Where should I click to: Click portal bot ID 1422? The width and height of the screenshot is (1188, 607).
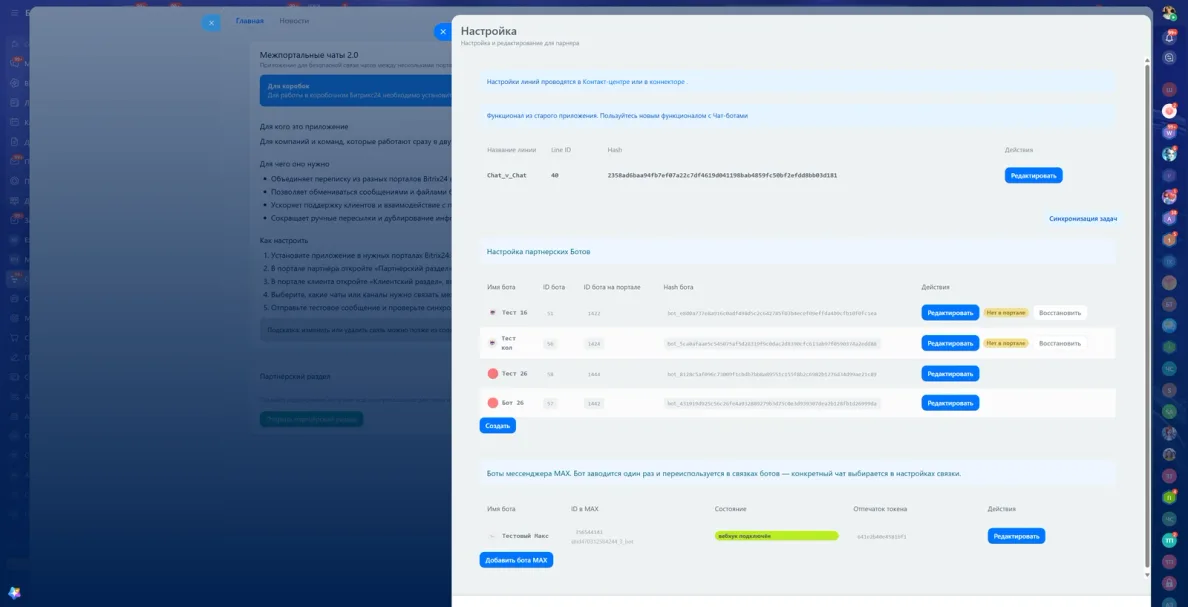coord(594,312)
